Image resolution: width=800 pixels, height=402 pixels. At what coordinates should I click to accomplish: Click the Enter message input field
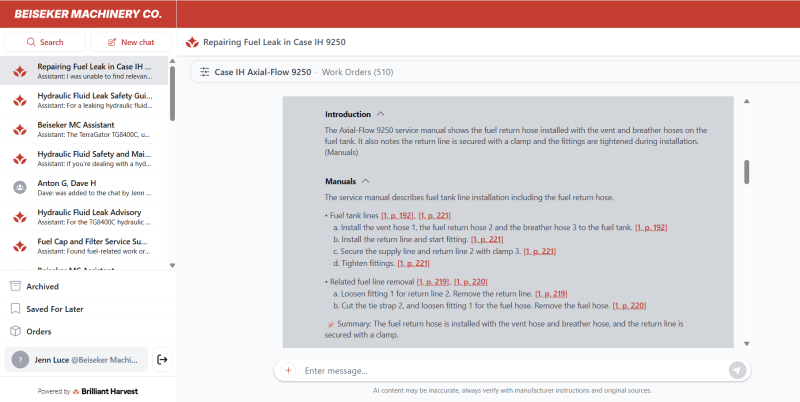pyautogui.click(x=513, y=370)
